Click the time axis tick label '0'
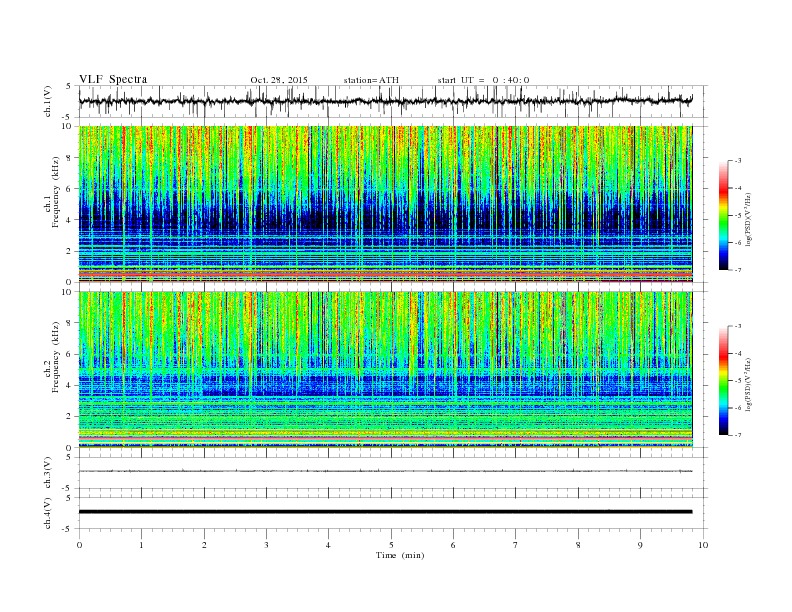Screen dimensions: 792x612 pyautogui.click(x=79, y=545)
